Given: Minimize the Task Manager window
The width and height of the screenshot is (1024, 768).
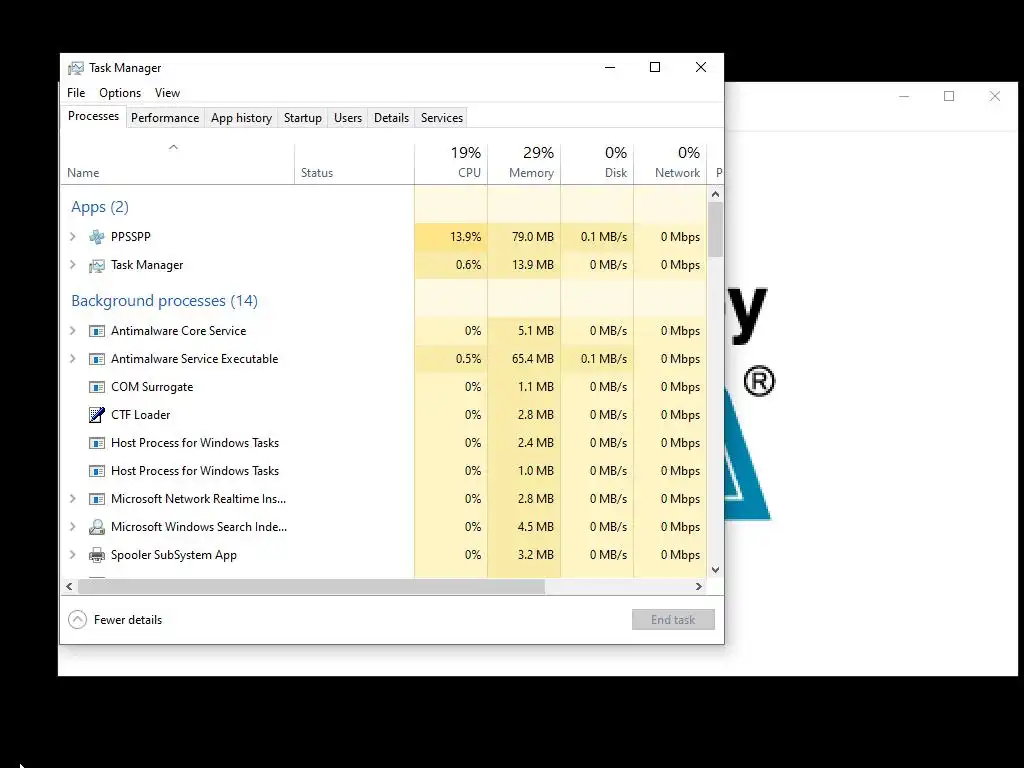Looking at the screenshot, I should coord(610,67).
